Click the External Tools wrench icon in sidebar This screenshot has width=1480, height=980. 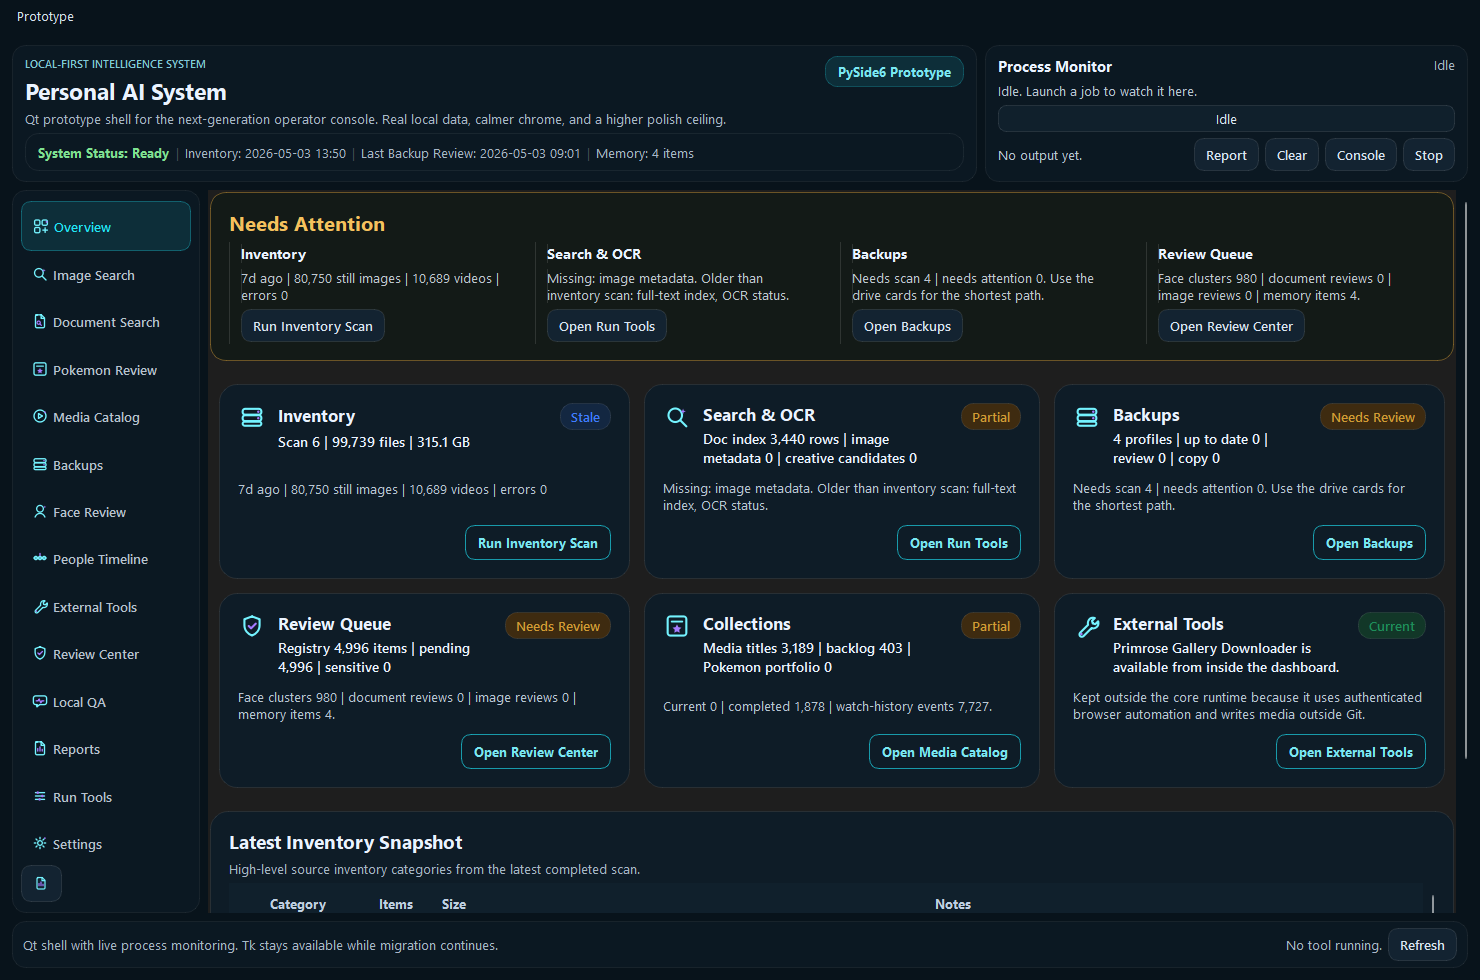click(x=40, y=607)
